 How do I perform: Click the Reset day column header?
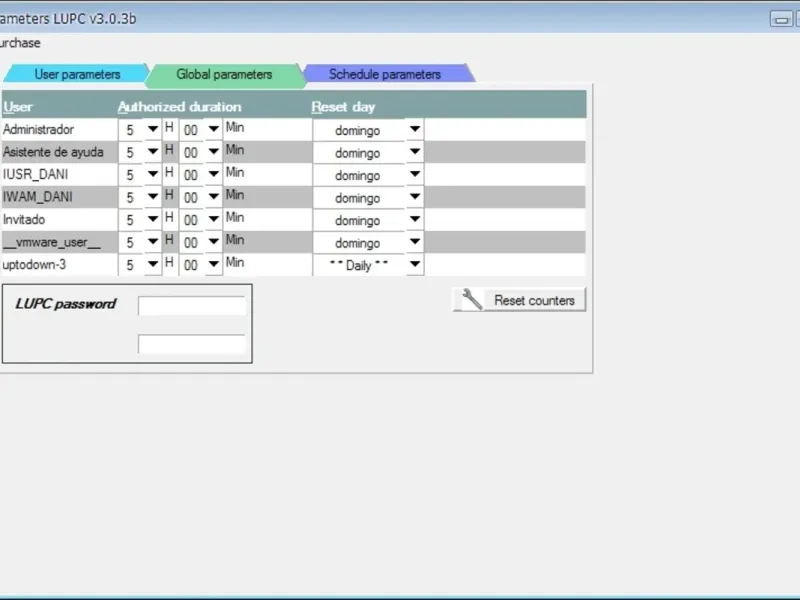click(x=343, y=107)
